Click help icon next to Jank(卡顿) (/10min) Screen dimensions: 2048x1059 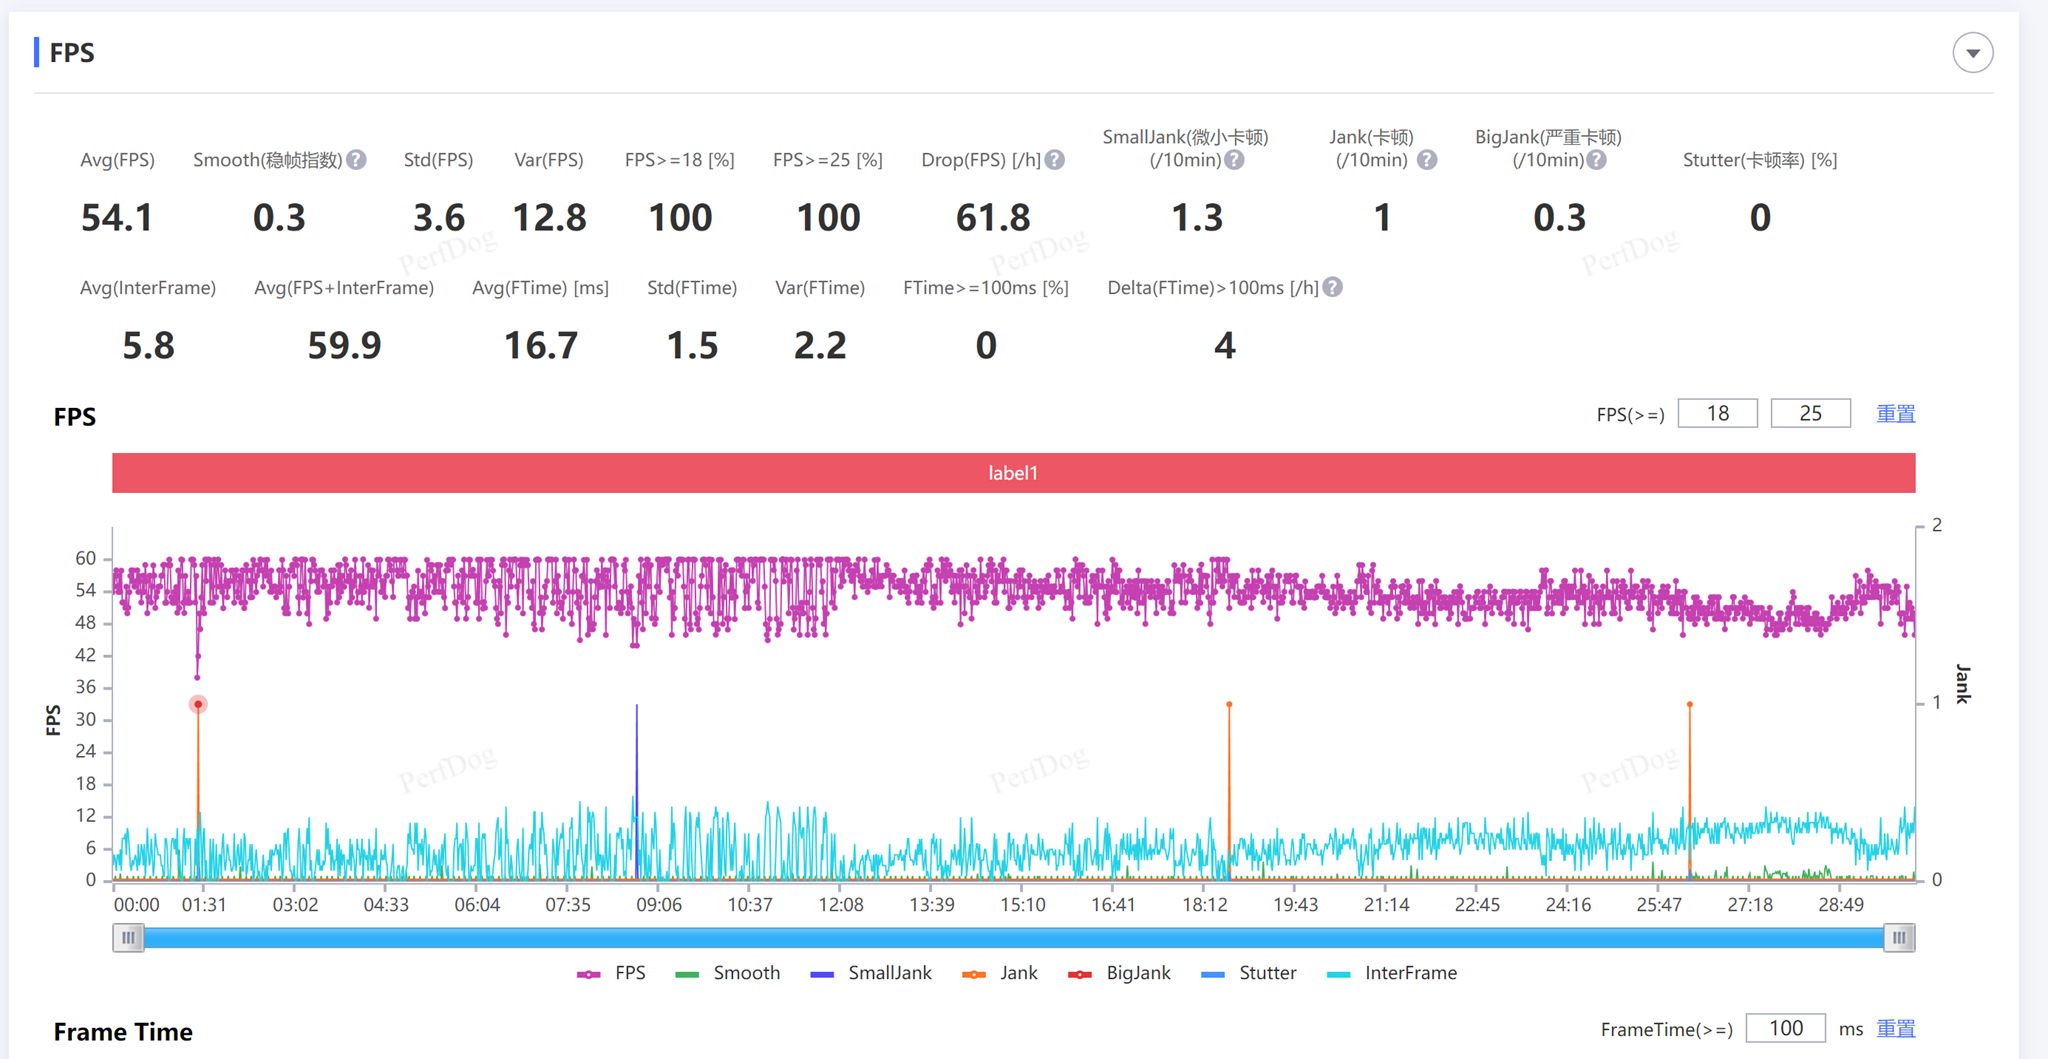click(x=1427, y=160)
